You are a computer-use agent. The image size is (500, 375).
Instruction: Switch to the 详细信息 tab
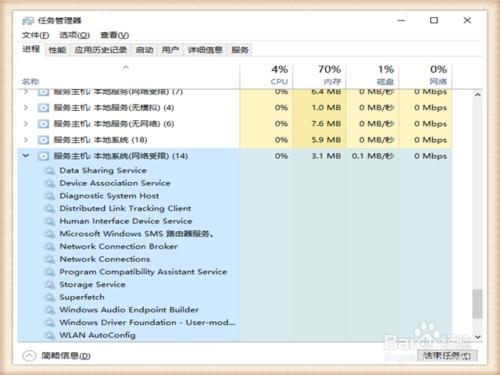click(205, 50)
